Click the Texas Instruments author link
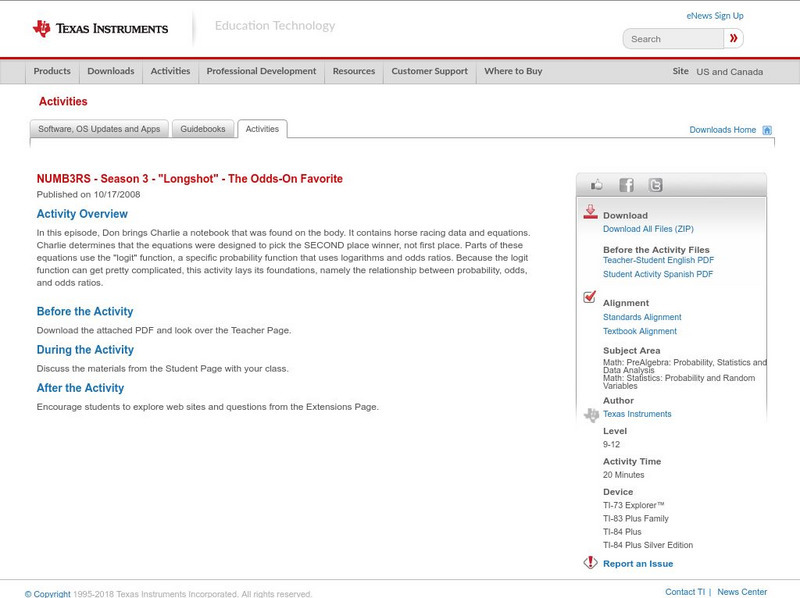Viewport: 800px width, 598px height. tap(637, 414)
